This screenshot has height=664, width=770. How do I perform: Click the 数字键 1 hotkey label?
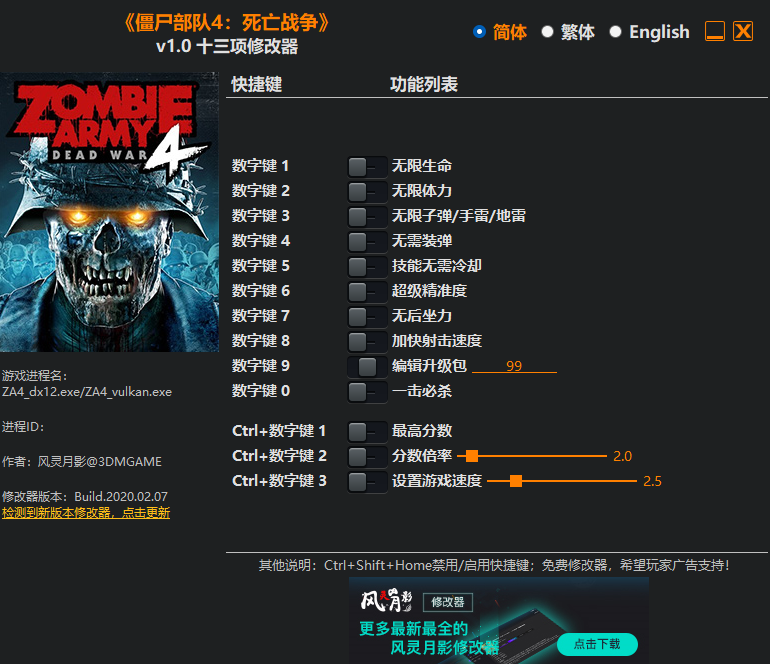point(260,166)
